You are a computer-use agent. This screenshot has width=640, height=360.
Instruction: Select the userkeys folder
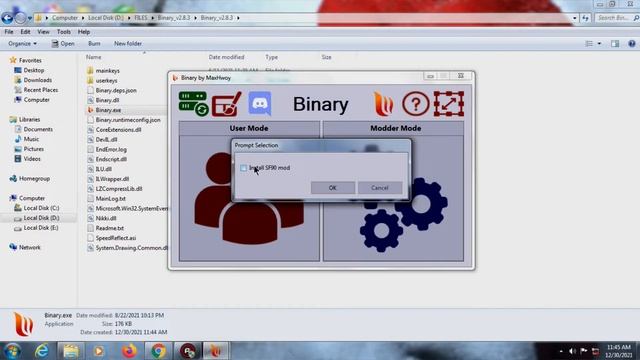tap(106, 80)
